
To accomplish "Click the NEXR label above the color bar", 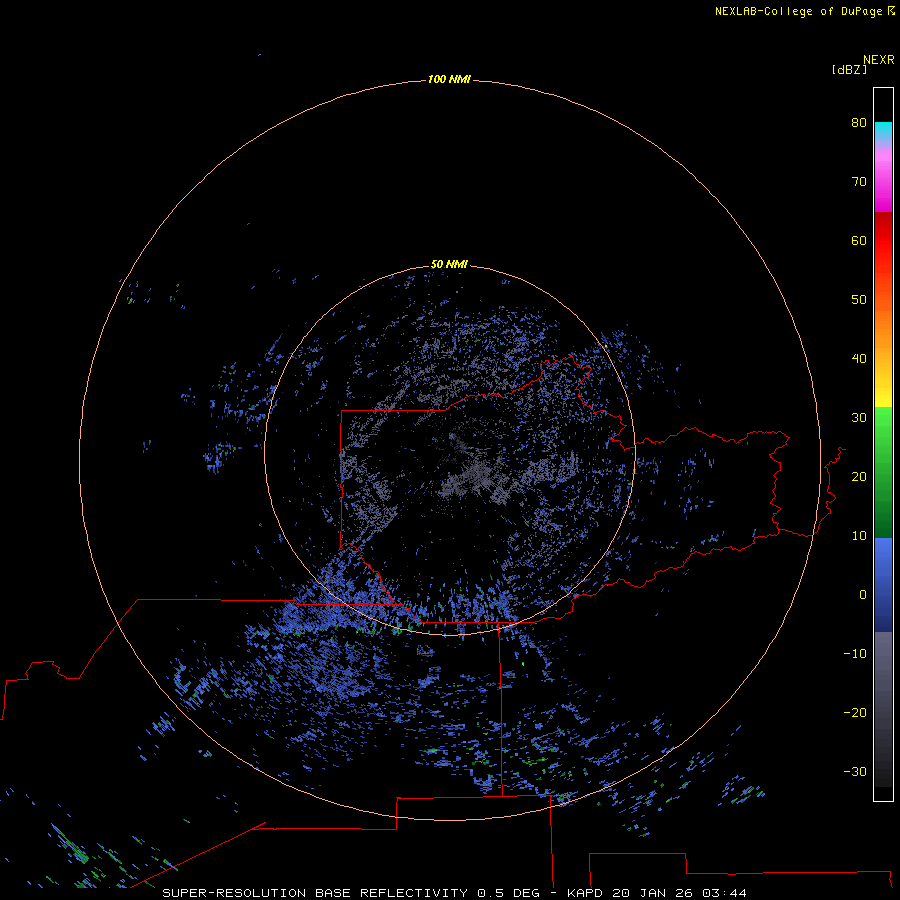I will coord(879,60).
